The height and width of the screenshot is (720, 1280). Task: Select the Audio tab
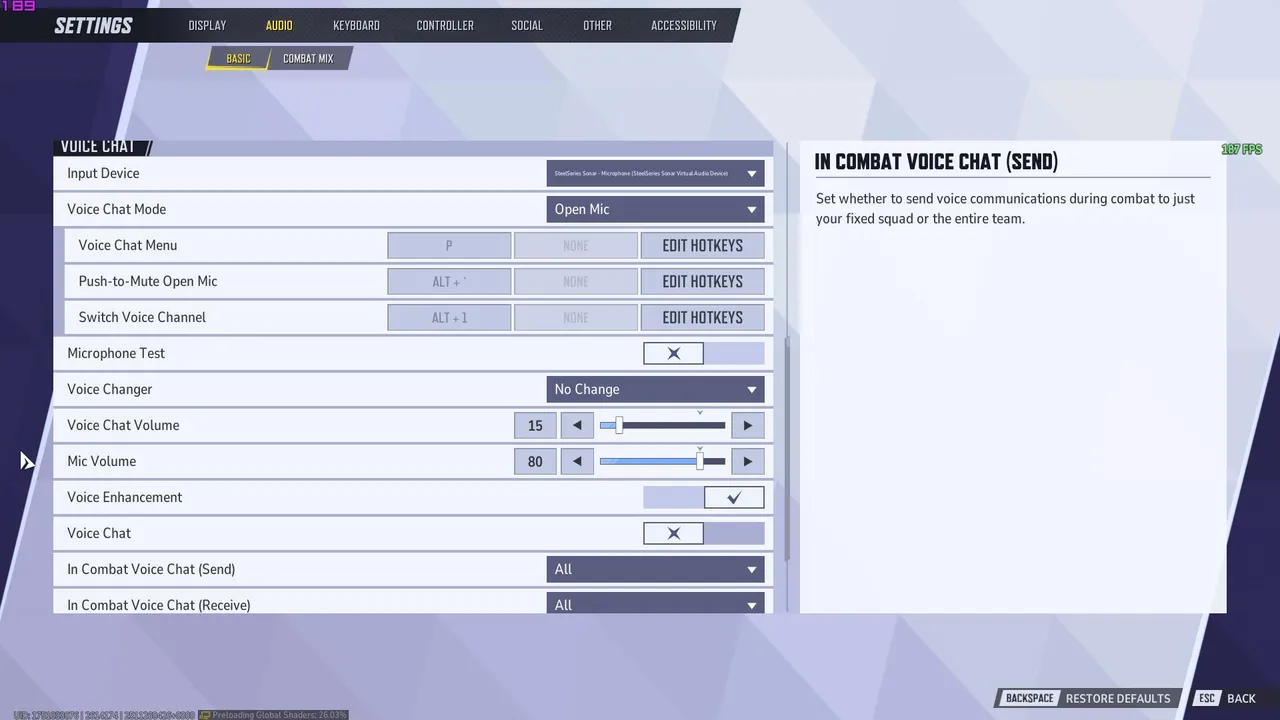click(x=279, y=25)
